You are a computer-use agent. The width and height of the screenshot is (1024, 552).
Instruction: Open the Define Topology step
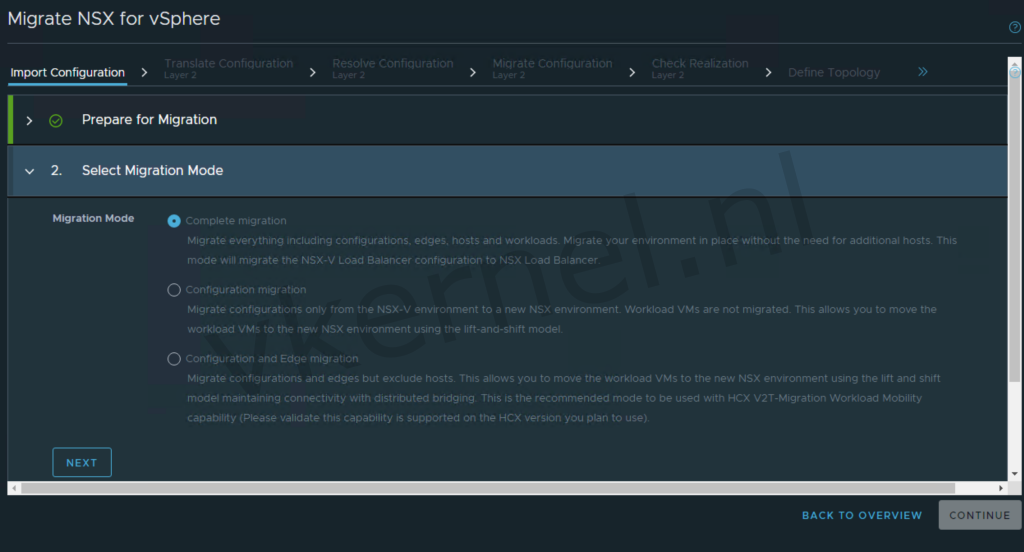pos(834,73)
